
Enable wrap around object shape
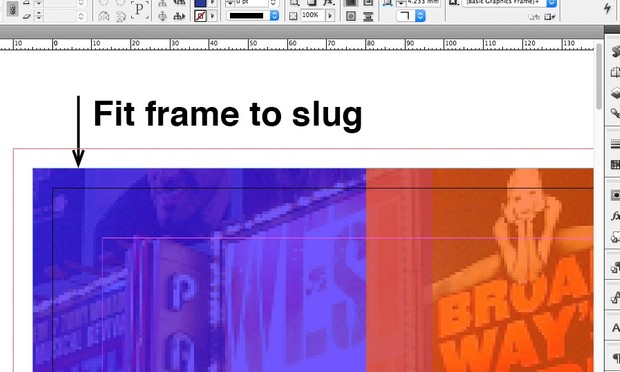click(x=351, y=16)
